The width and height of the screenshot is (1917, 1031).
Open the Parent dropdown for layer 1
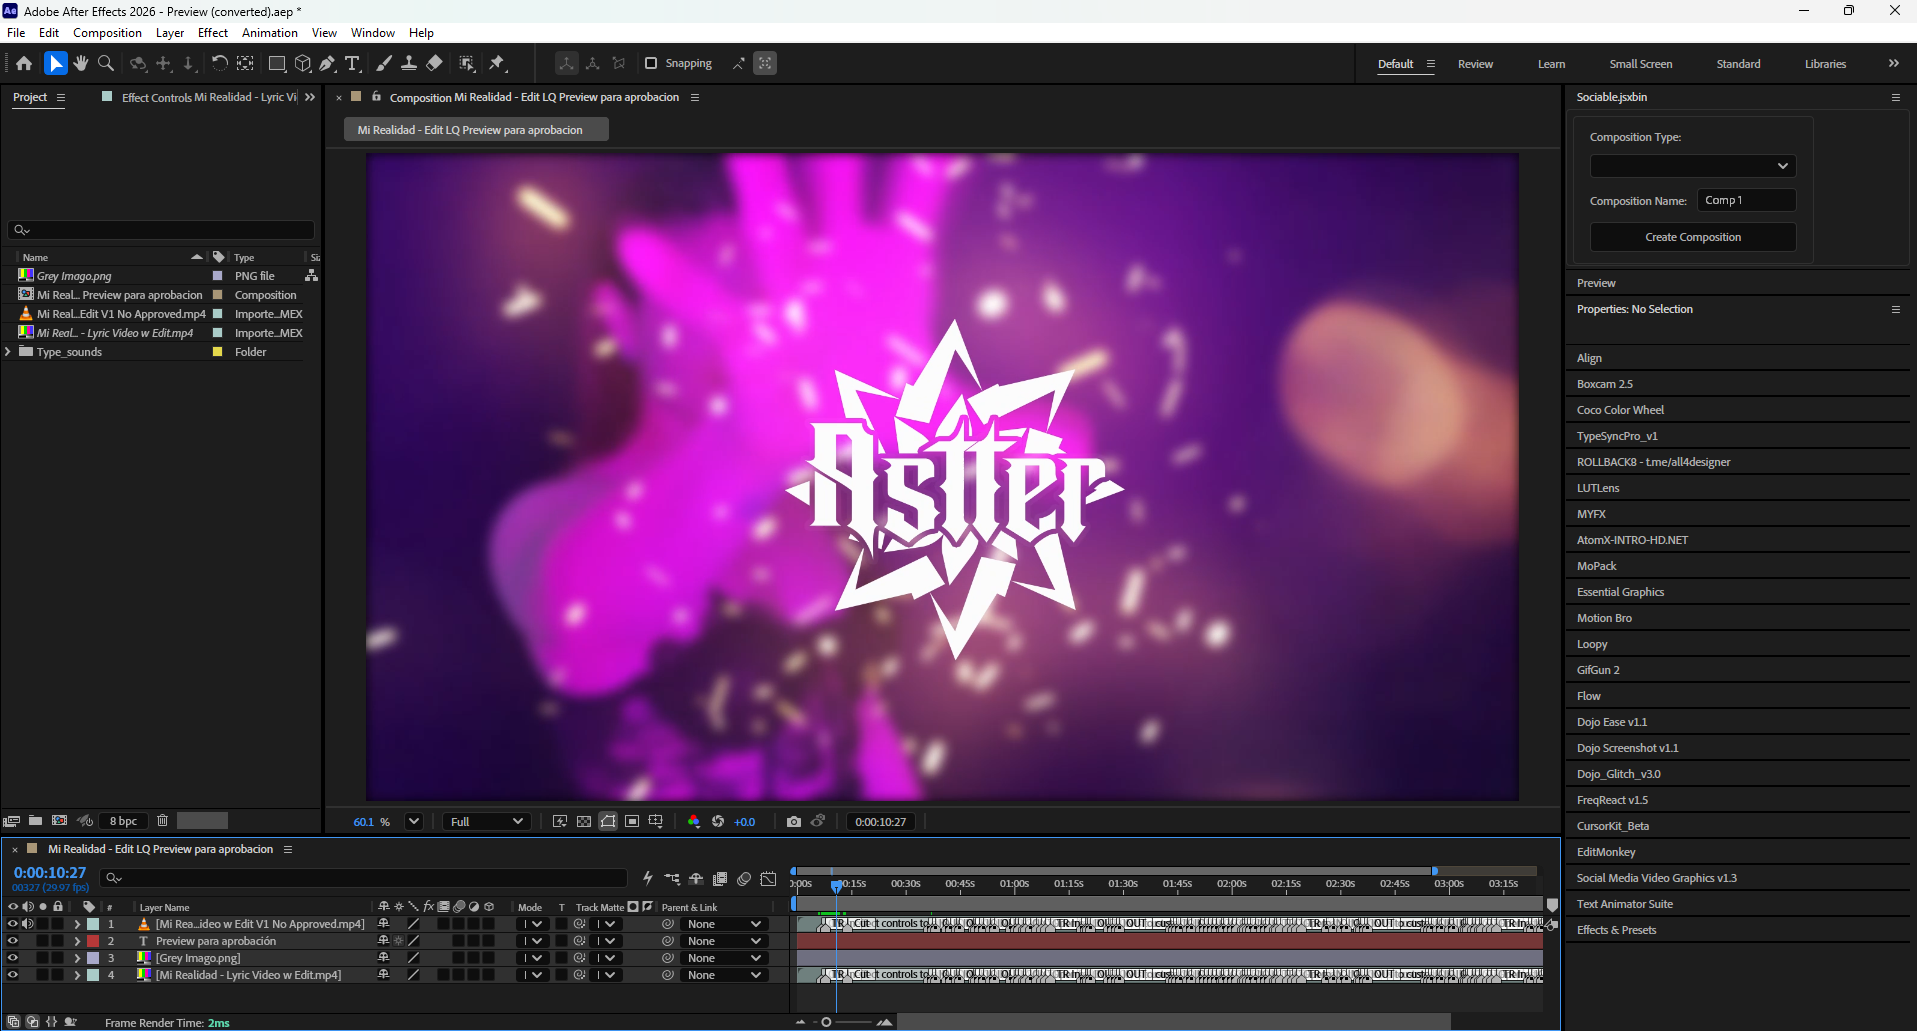725,924
